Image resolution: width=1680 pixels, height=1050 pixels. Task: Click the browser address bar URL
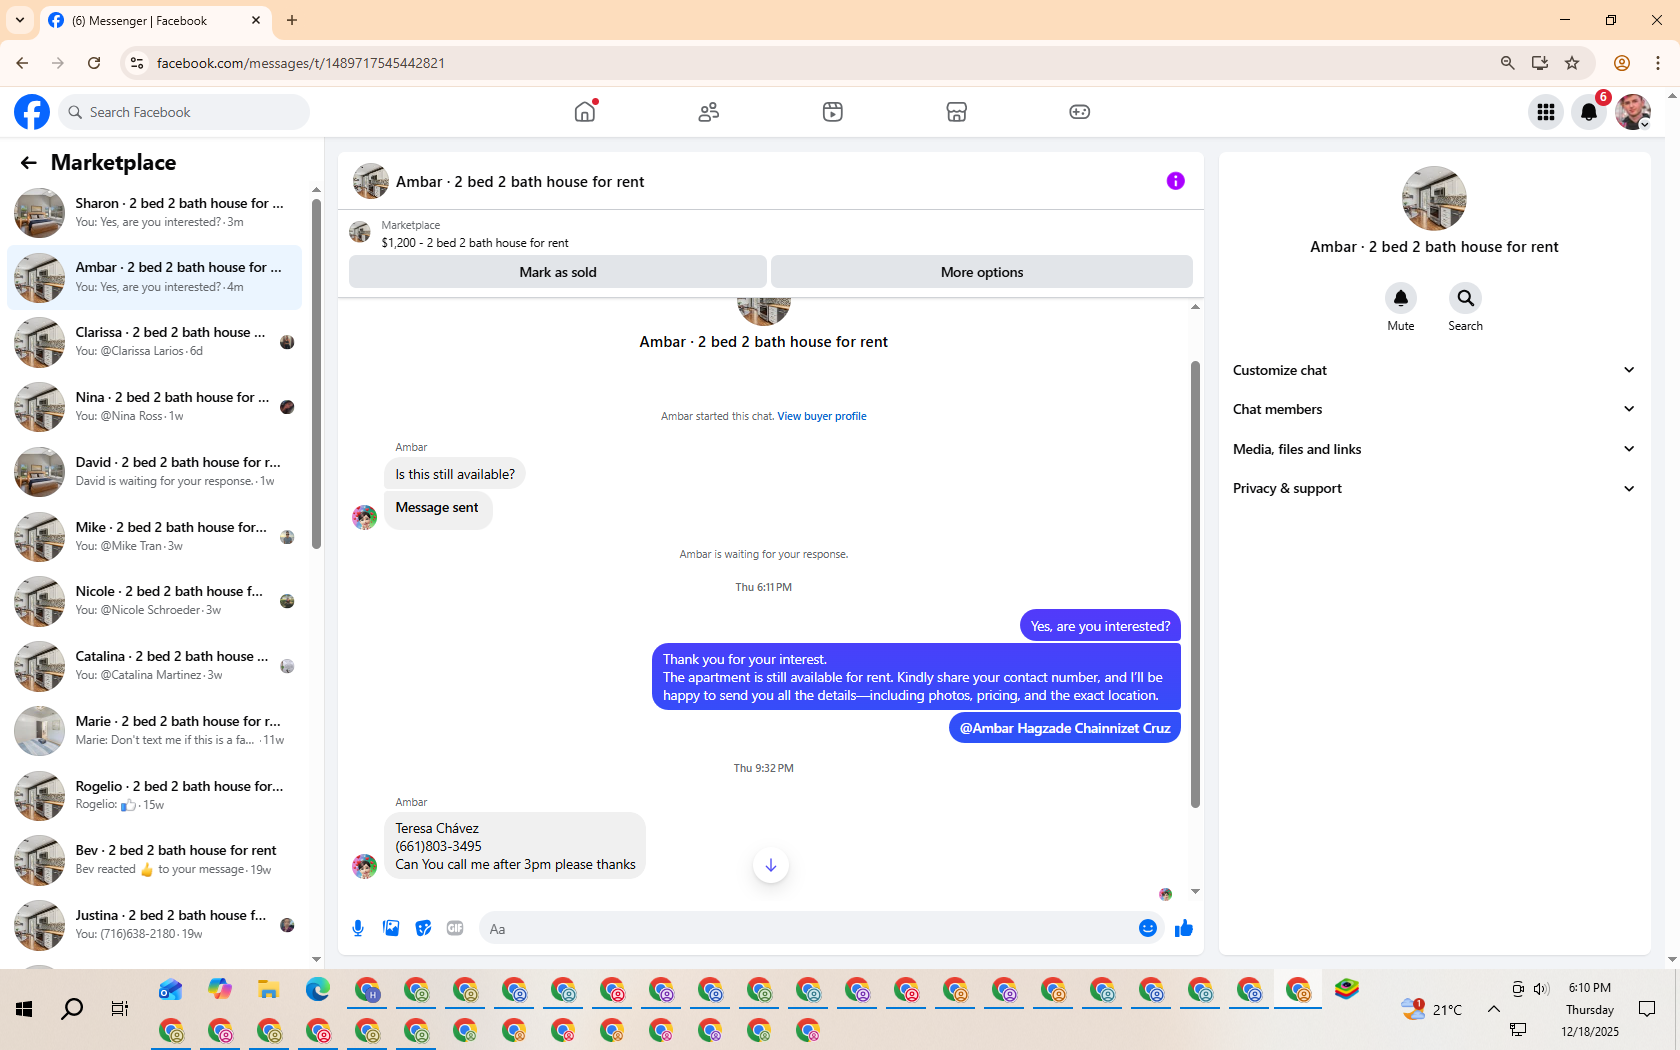coord(301,63)
